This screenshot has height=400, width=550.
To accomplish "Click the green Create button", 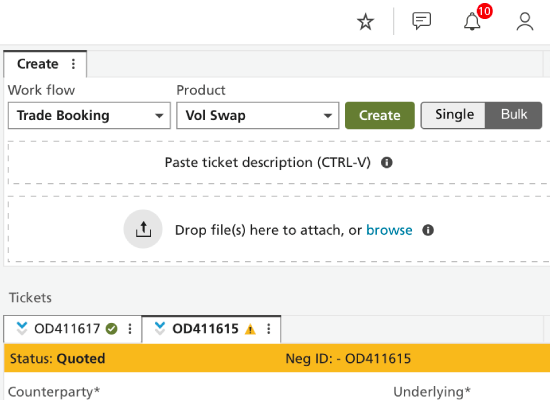I will [380, 115].
